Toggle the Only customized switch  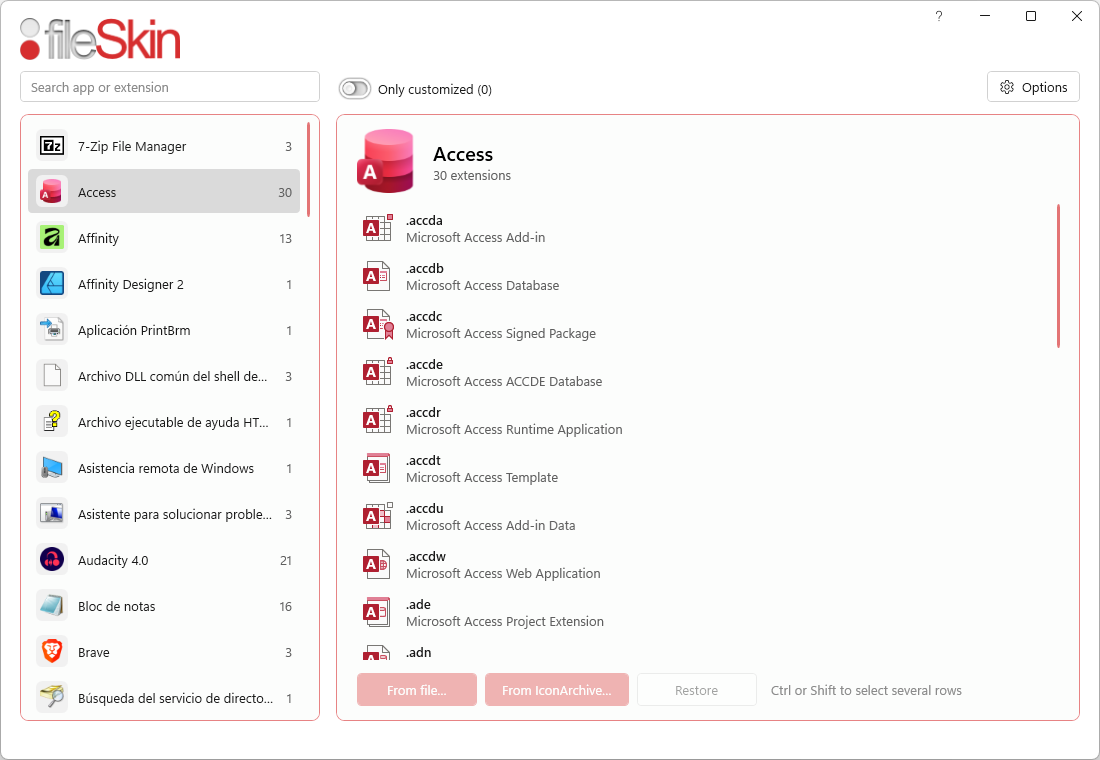(355, 88)
